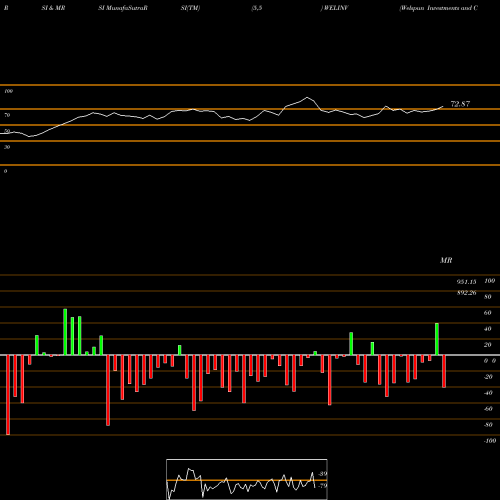Click the RSI axis label 100
Image resolution: width=500 pixels, height=500 pixels.
click(x=9, y=91)
